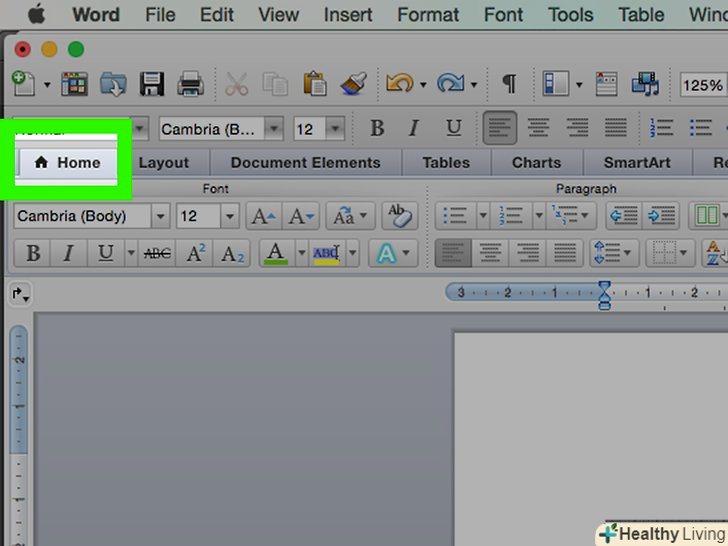This screenshot has width=728, height=546.
Task: Click the Sort A to Z icon
Action: [x=715, y=253]
